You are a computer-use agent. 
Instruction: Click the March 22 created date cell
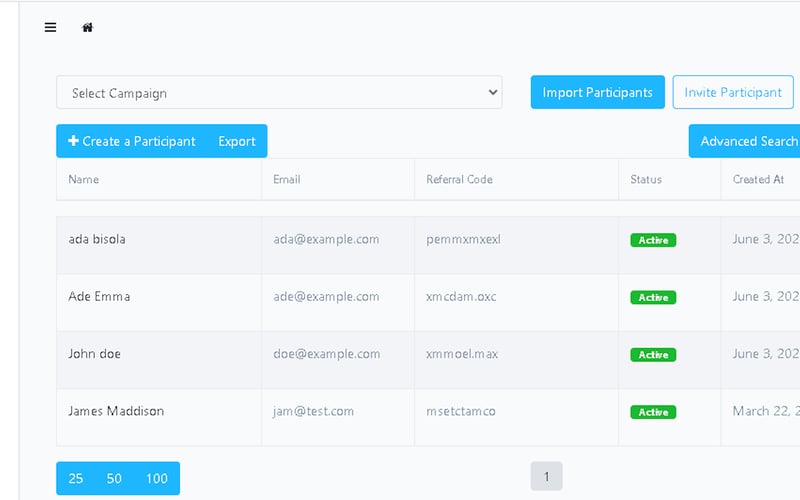(761, 417)
